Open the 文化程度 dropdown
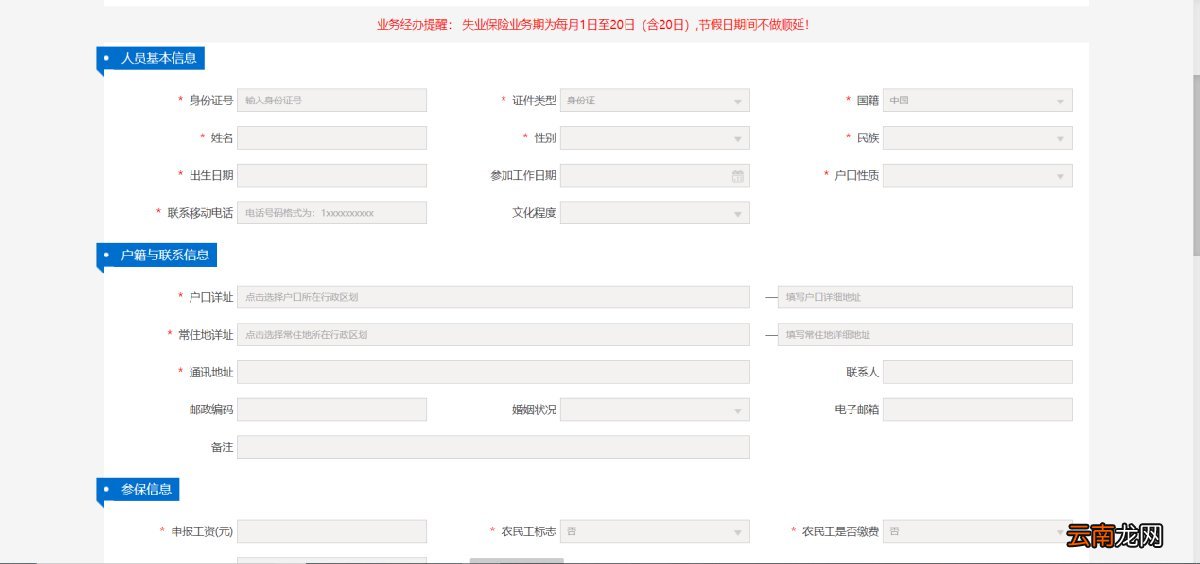 (655, 213)
